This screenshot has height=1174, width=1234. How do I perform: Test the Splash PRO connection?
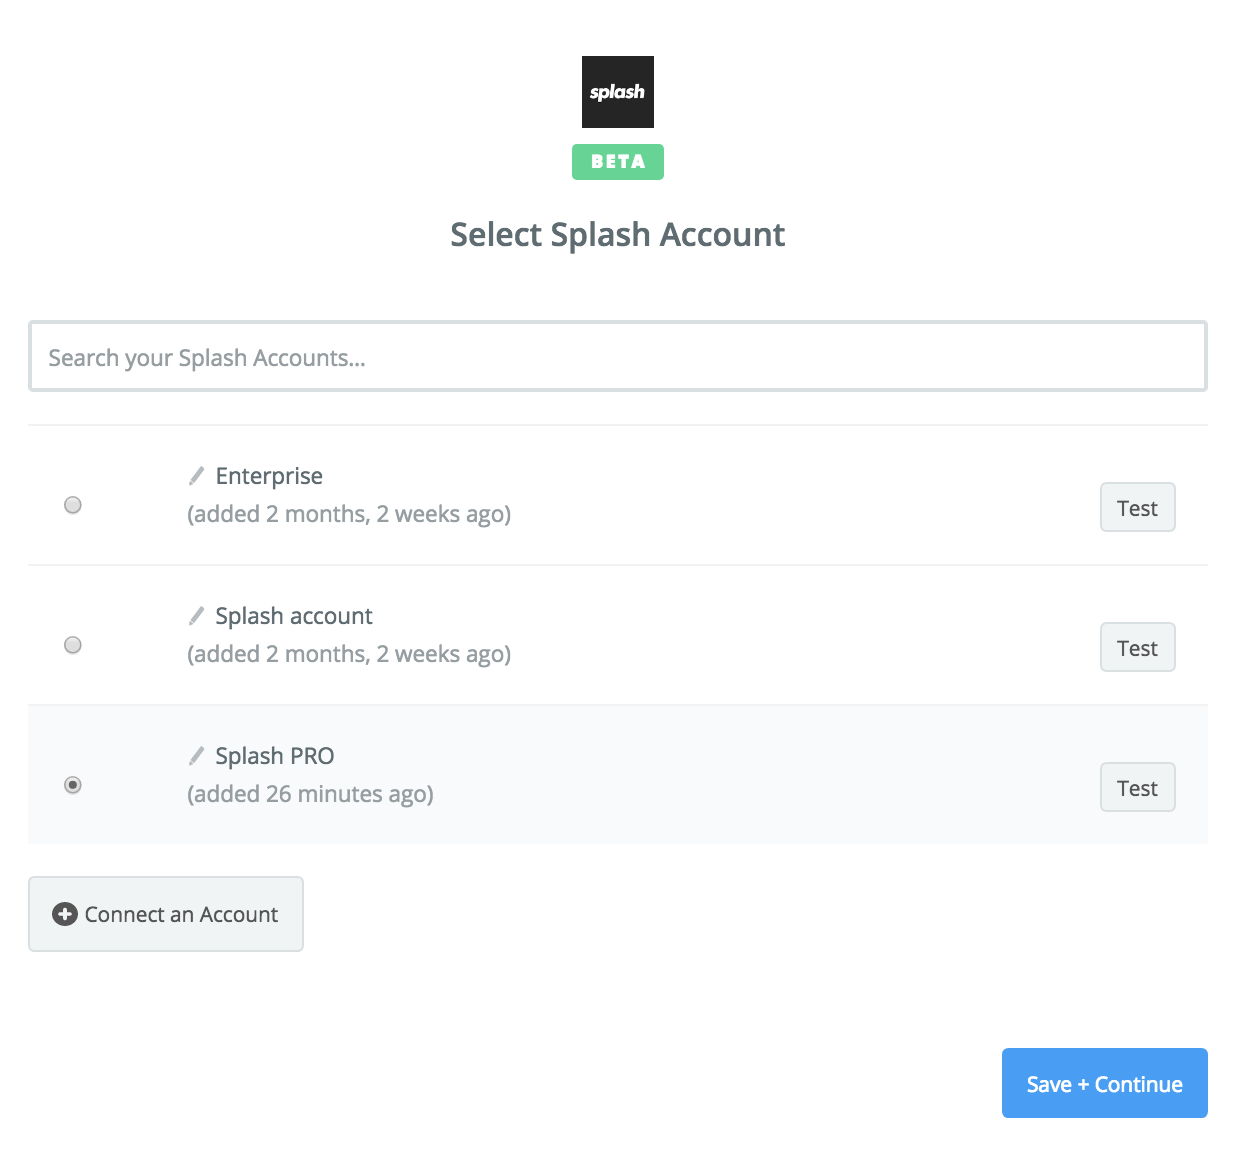point(1137,787)
